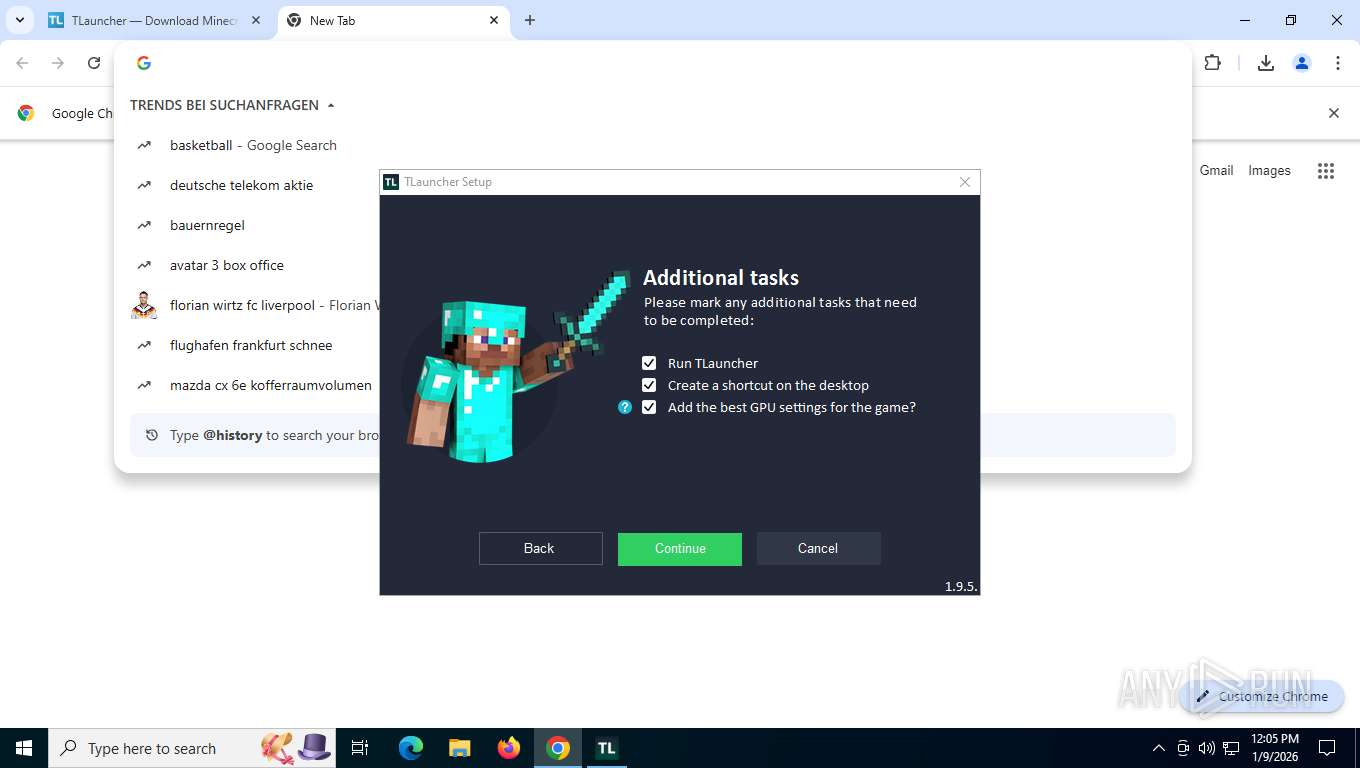The height and width of the screenshot is (768, 1360).
Task: Open File Explorer from taskbar
Action: (x=460, y=748)
